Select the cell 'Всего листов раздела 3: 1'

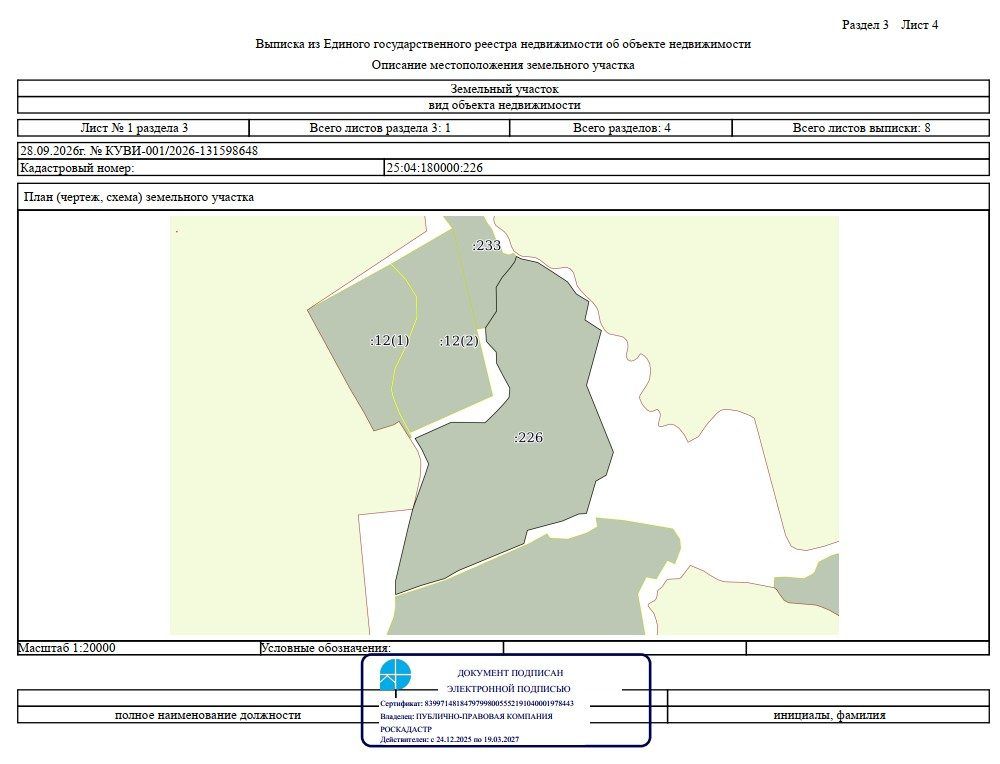pos(379,128)
